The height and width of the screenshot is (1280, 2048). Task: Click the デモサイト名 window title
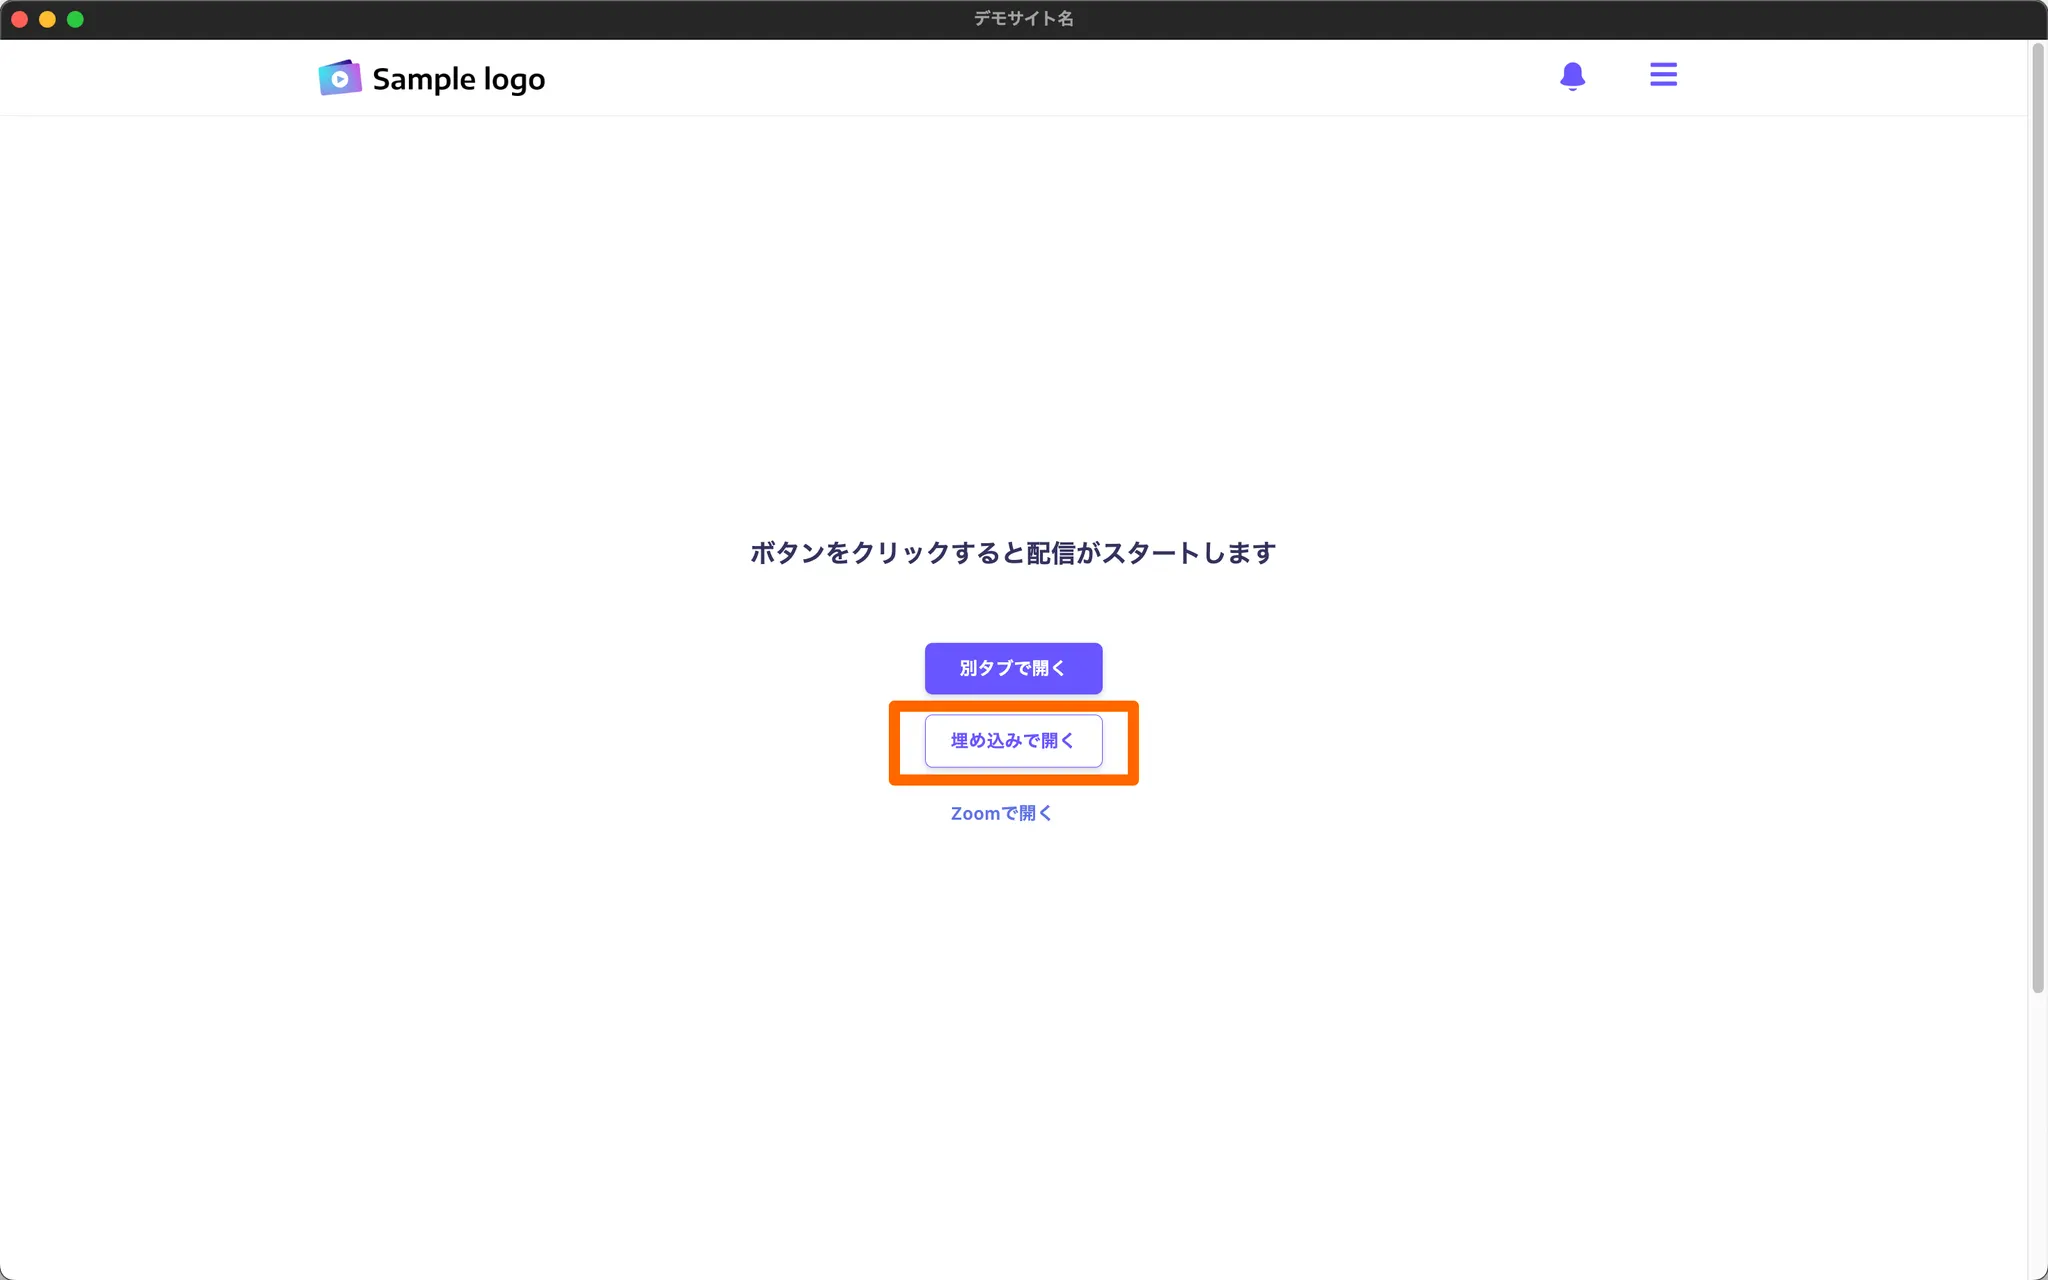coord(1023,19)
